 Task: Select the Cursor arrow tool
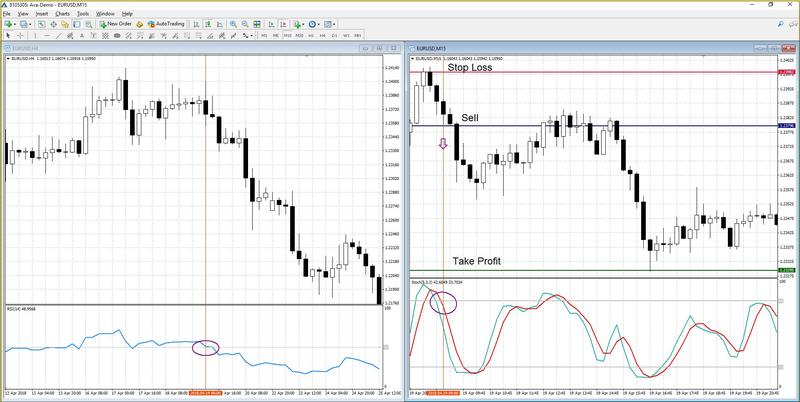[8, 36]
